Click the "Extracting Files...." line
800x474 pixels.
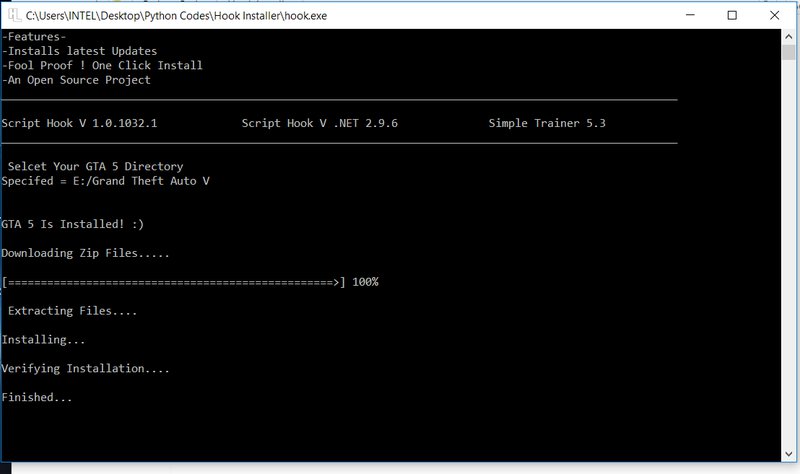pos(72,311)
